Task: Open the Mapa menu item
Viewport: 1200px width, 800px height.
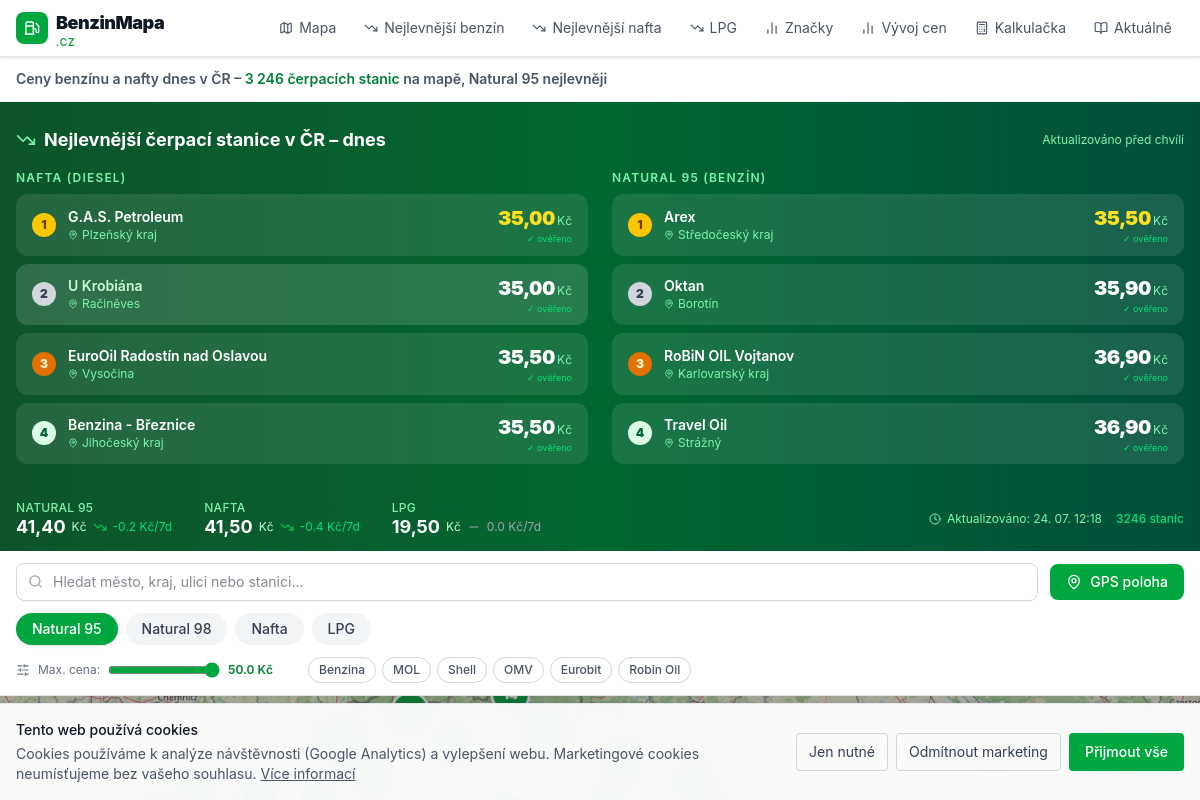Action: pyautogui.click(x=308, y=28)
